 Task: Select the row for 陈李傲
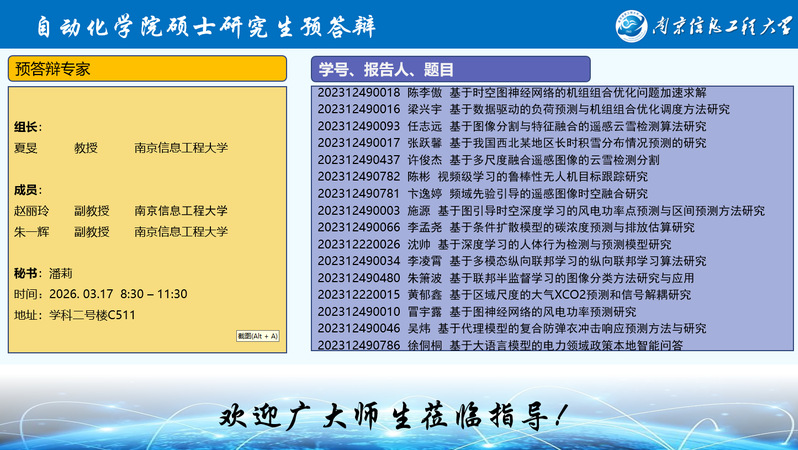512,92
